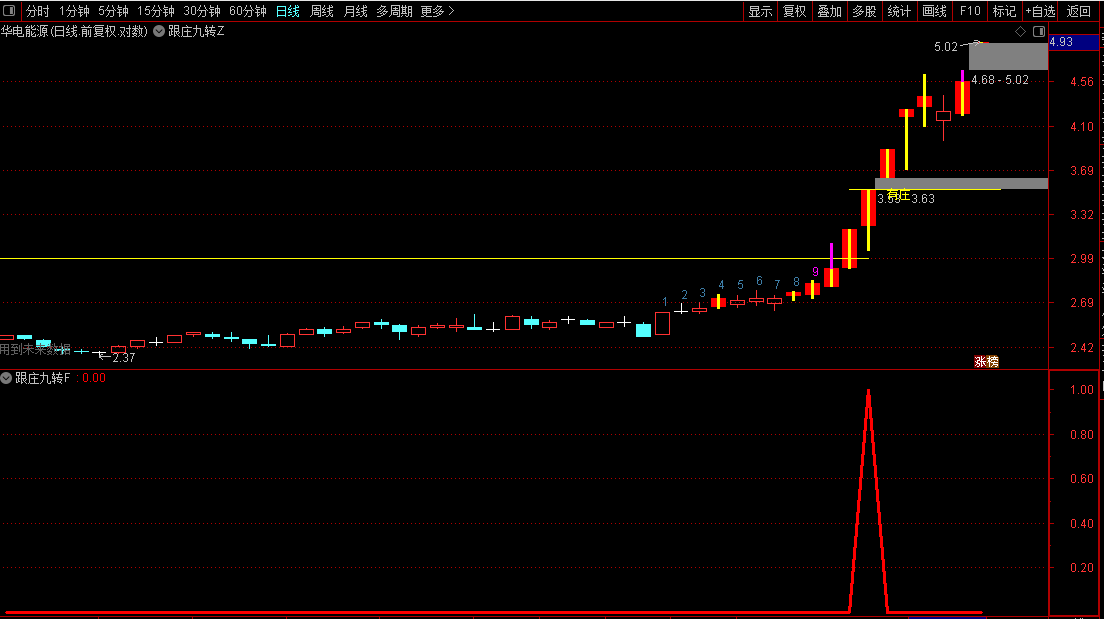Viewport: 1104px width, 619px height.
Task: Toggle the side panel icon near price axis
Action: point(1039,31)
